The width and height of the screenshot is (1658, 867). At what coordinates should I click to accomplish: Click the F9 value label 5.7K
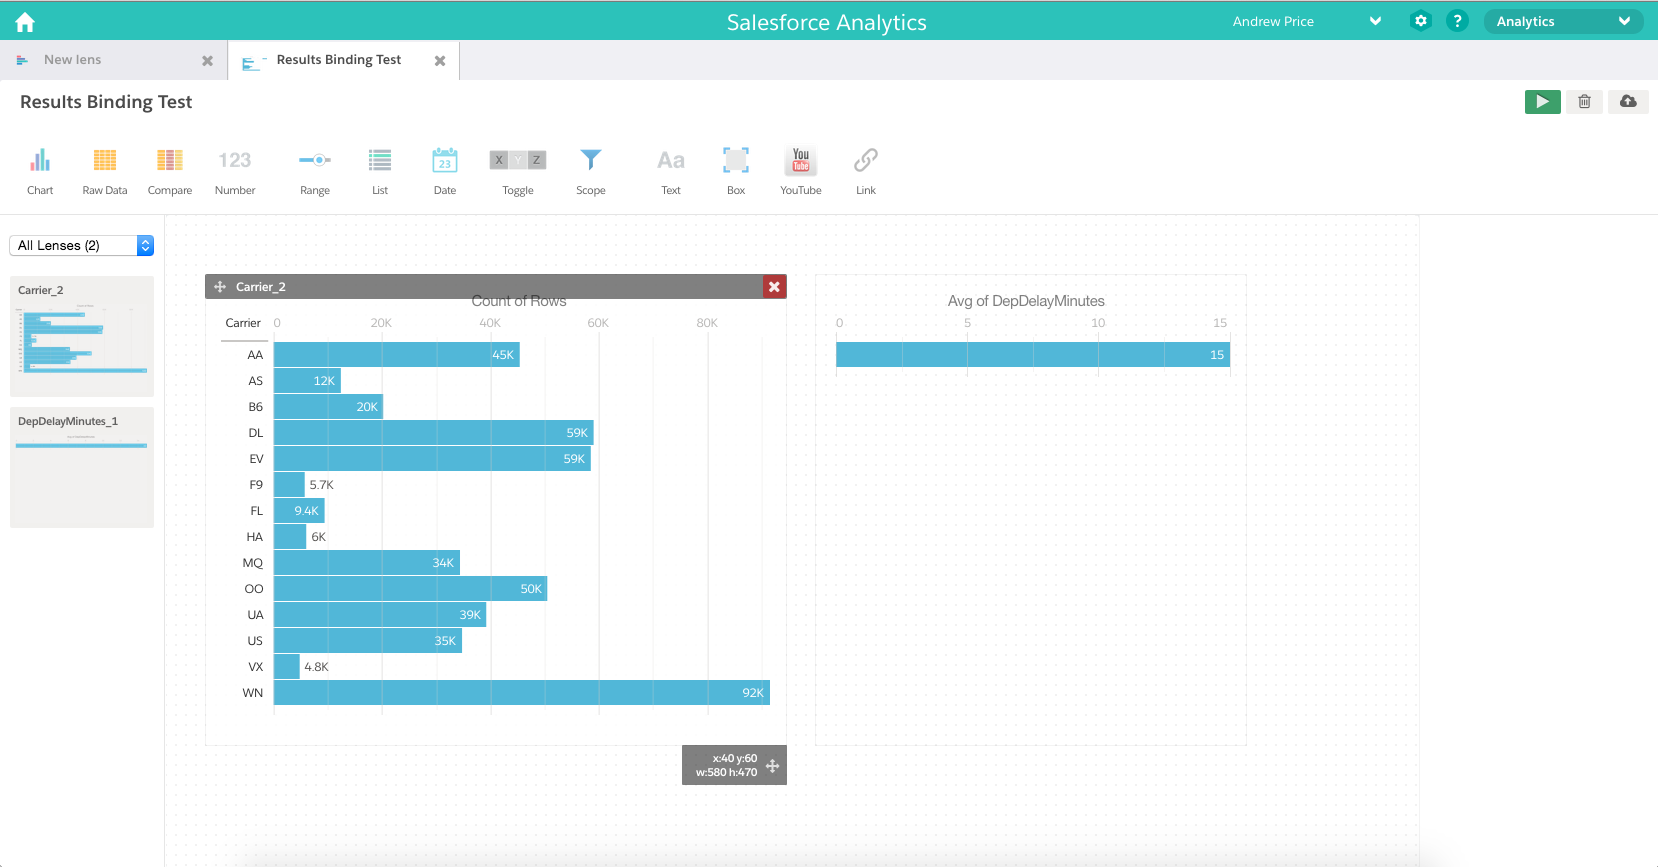click(x=321, y=485)
